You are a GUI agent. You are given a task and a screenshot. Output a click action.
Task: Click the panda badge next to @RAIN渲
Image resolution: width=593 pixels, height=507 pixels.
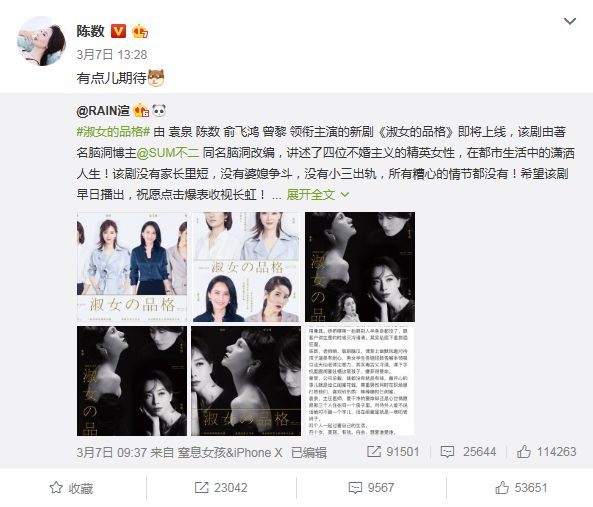tap(159, 111)
